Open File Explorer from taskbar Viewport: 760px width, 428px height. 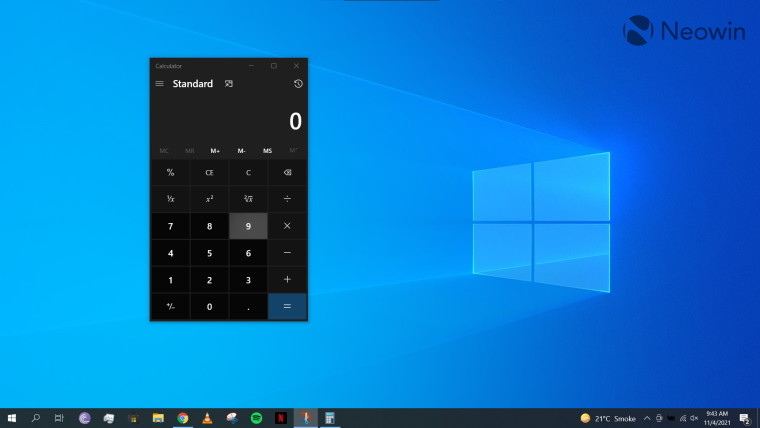158,418
